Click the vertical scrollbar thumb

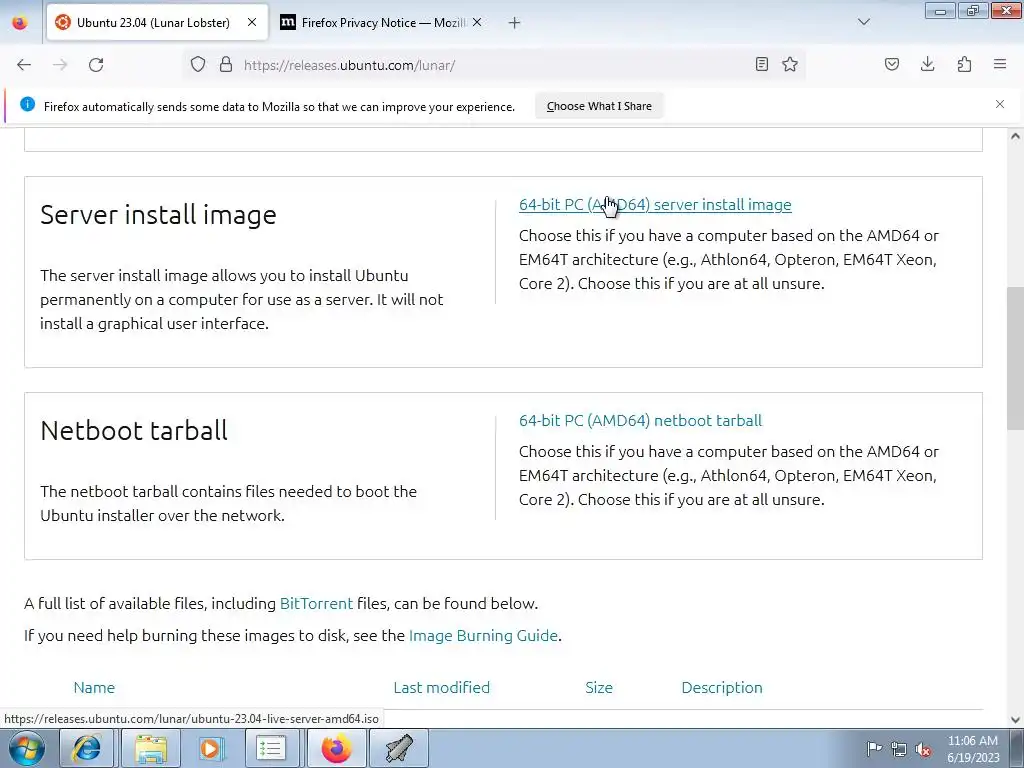click(1015, 358)
